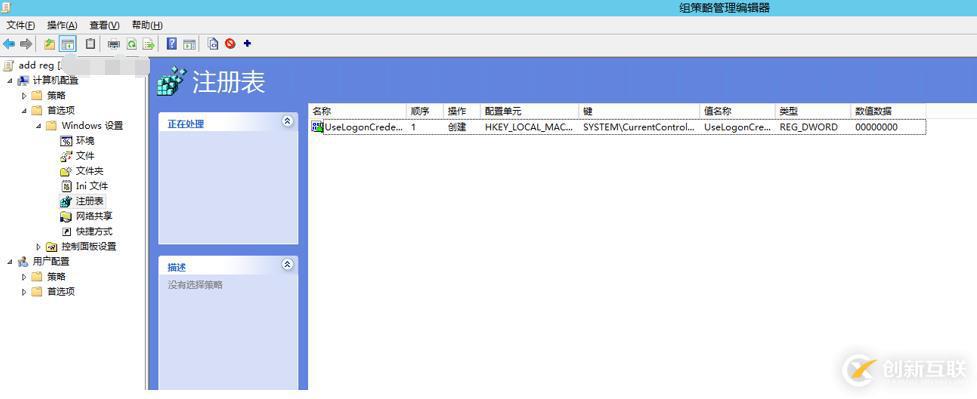This screenshot has width=977, height=399.
Task: Select Ini 文件 in the tree
Action: [x=92, y=186]
